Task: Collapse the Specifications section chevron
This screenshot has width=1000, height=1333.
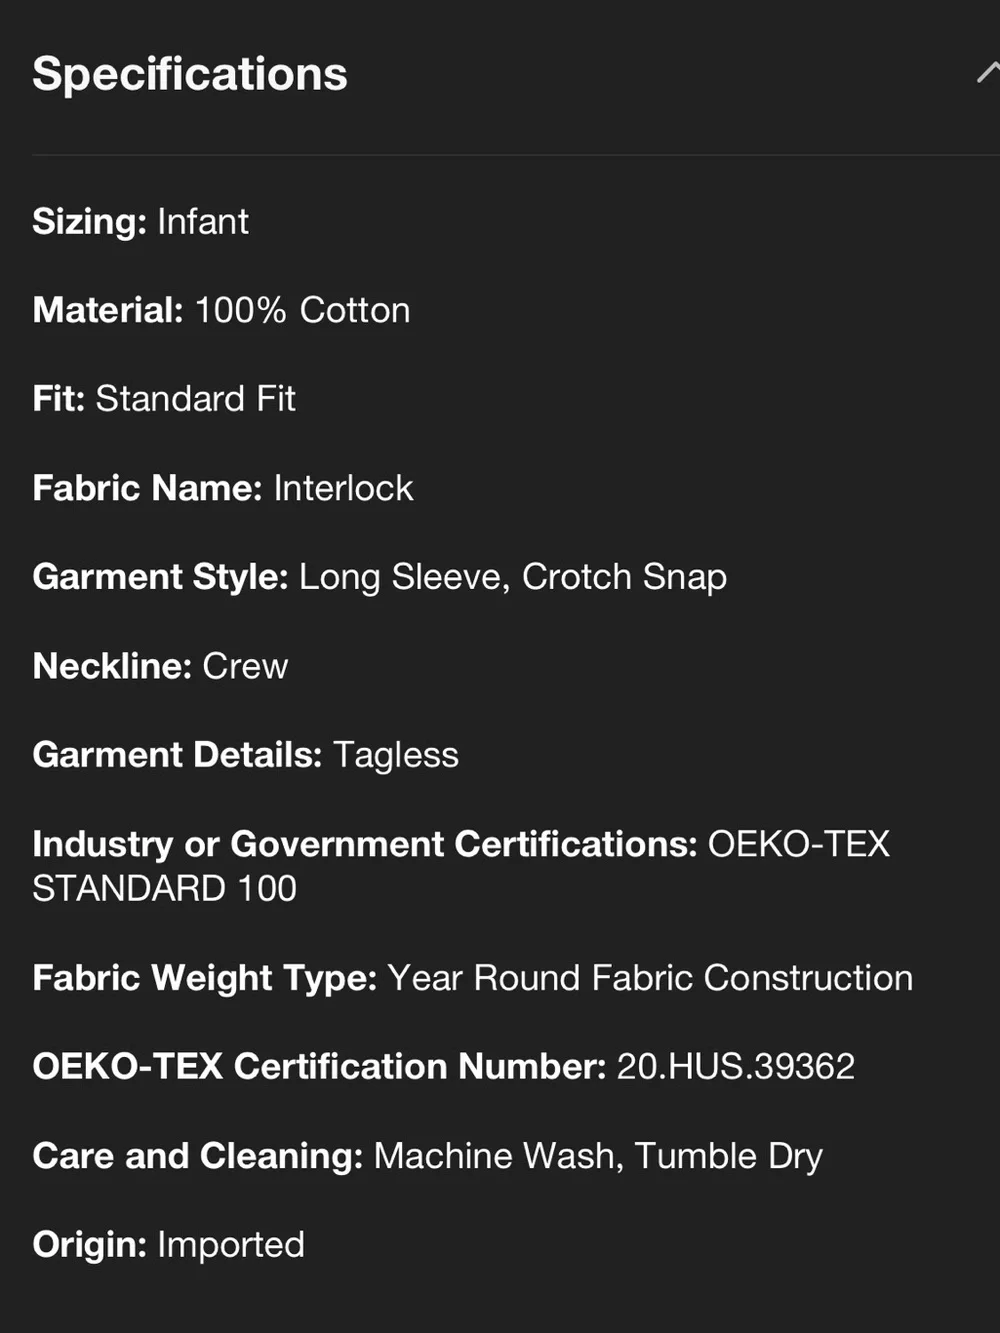Action: [988, 73]
